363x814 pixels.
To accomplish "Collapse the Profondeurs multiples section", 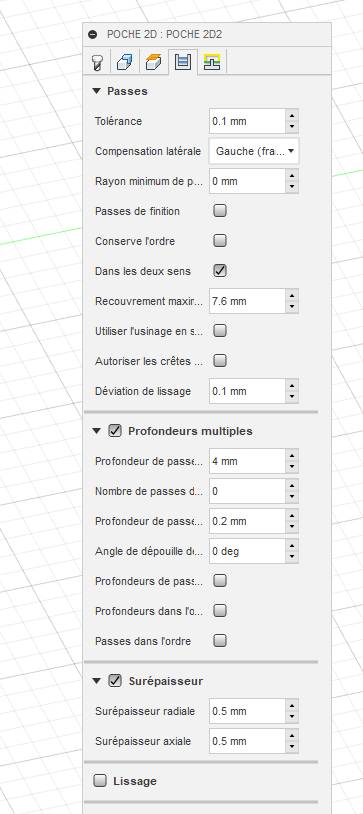I will (x=96, y=431).
